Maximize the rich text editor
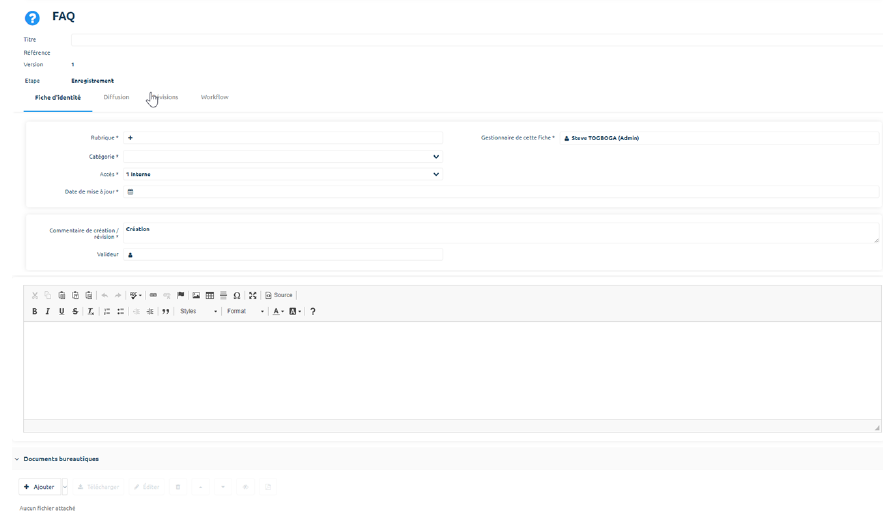The width and height of the screenshot is (892, 528). click(x=253, y=295)
